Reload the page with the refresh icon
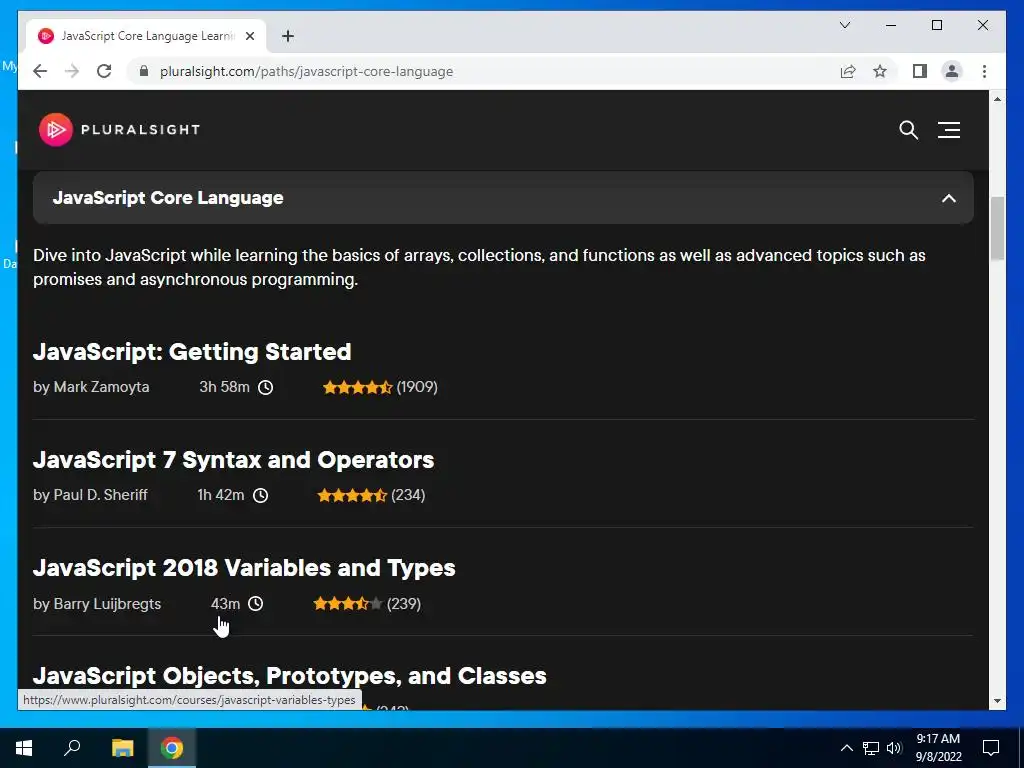The width and height of the screenshot is (1024, 768). pos(104,71)
